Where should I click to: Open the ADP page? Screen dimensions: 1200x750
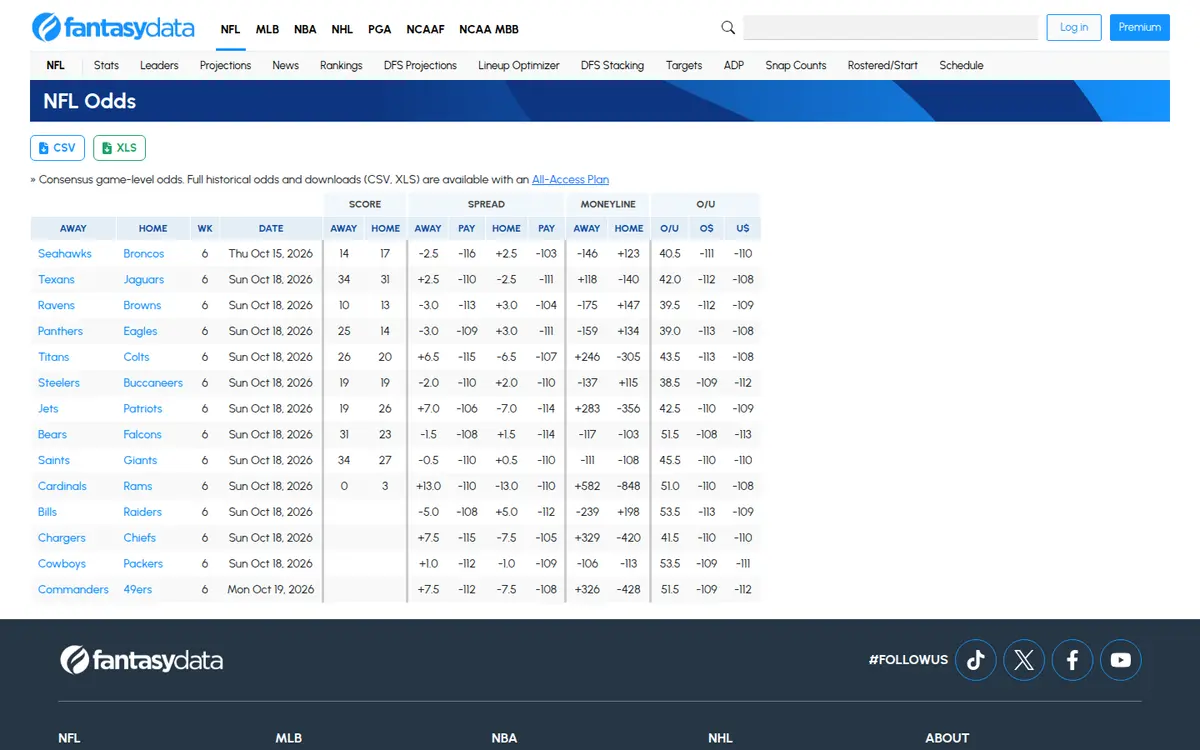pyautogui.click(x=734, y=65)
